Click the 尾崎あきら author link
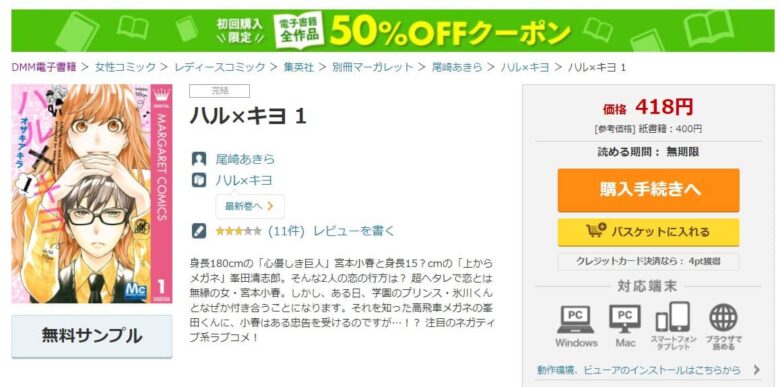 [245, 160]
